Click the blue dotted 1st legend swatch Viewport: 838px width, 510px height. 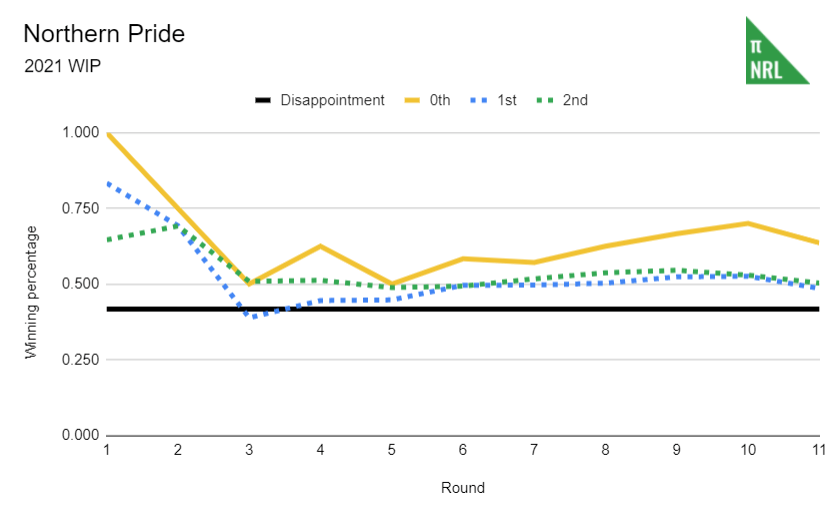tap(479, 100)
